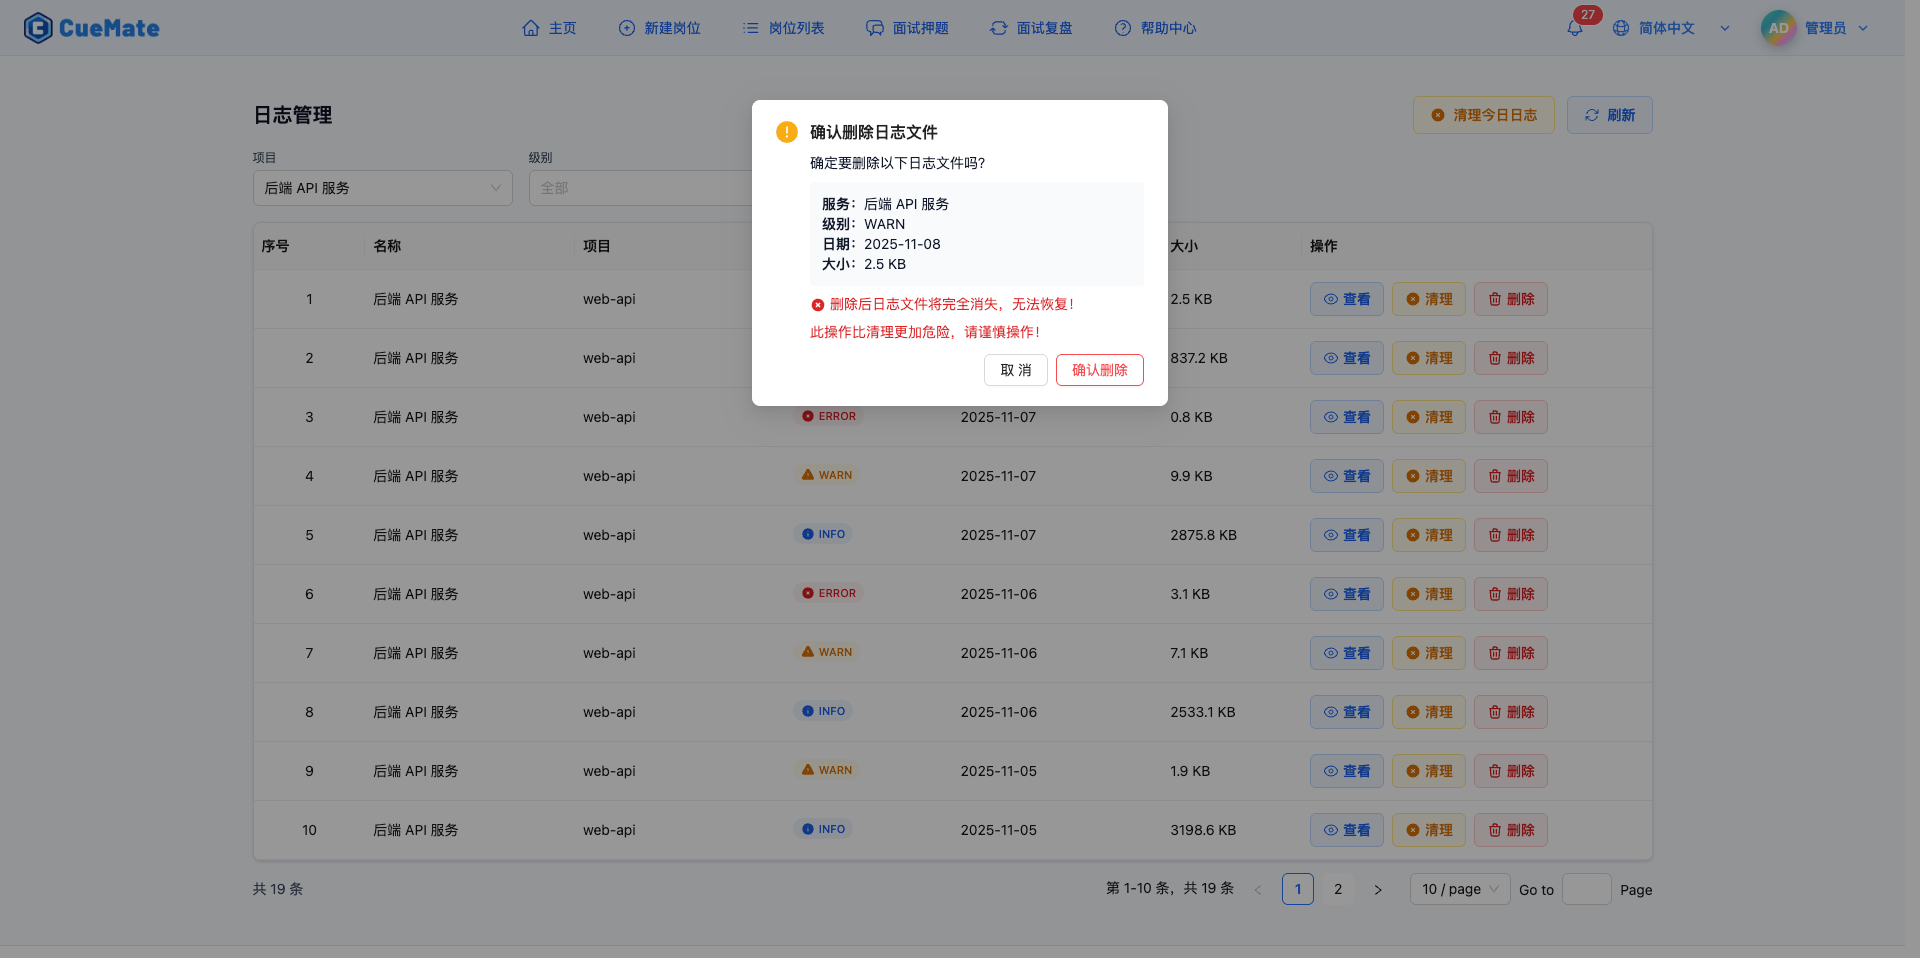Cancel the delete dialog with 取消
Screen dimensions: 1920x958
point(1015,370)
